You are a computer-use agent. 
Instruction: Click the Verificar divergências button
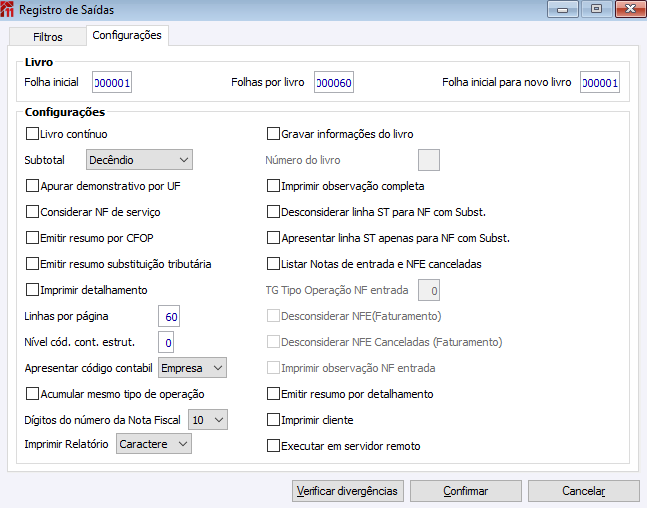pyautogui.click(x=348, y=491)
